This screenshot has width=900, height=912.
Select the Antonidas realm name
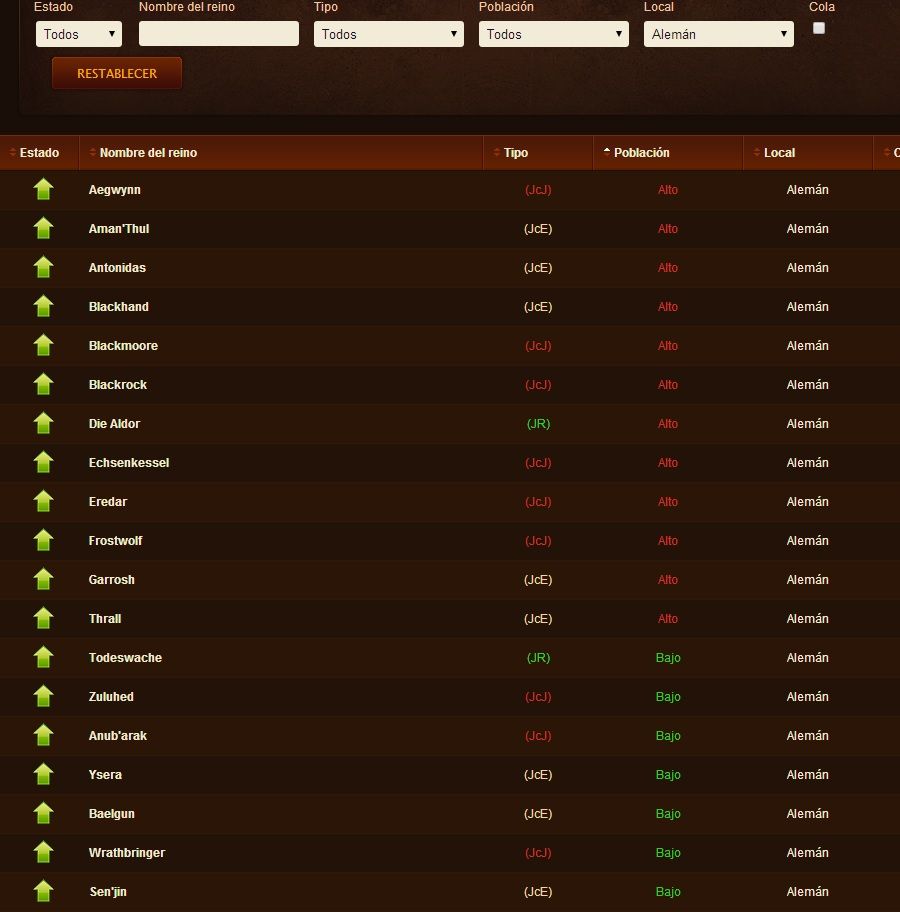tap(117, 268)
